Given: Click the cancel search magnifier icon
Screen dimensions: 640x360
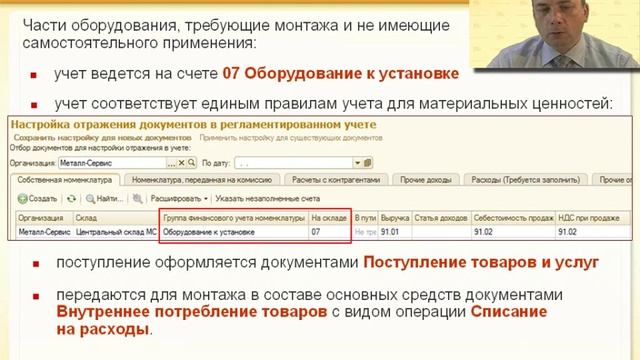Looking at the screenshot, I should tap(138, 199).
